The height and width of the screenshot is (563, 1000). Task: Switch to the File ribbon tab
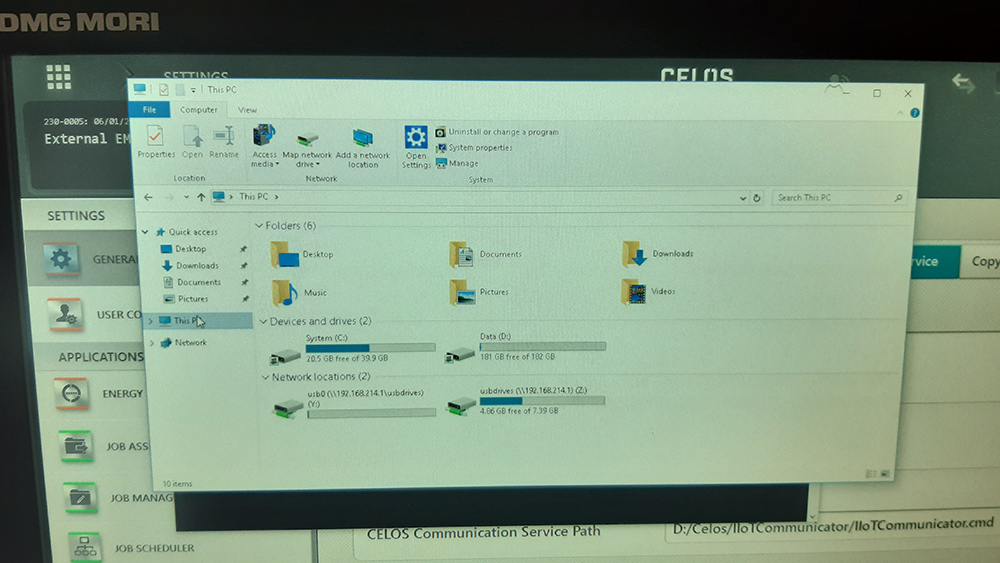[x=149, y=110]
